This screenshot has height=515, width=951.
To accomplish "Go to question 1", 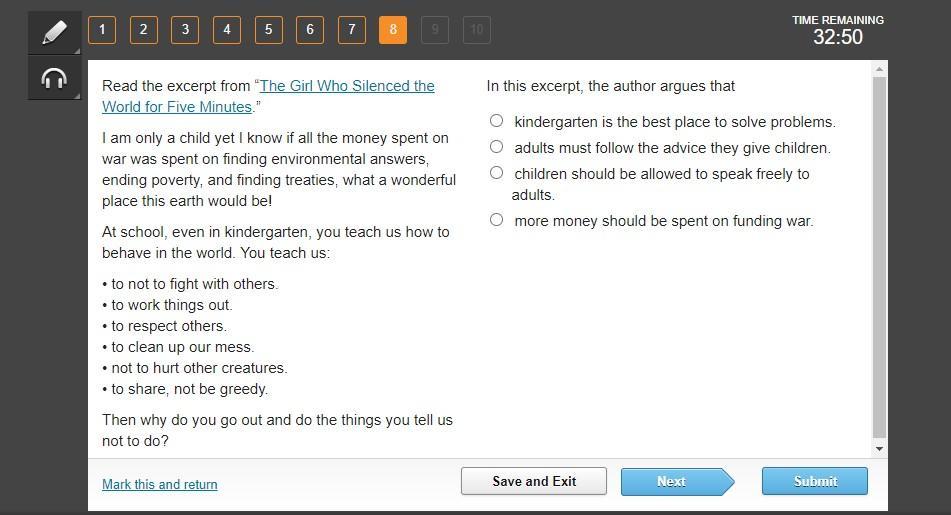I will pos(102,30).
